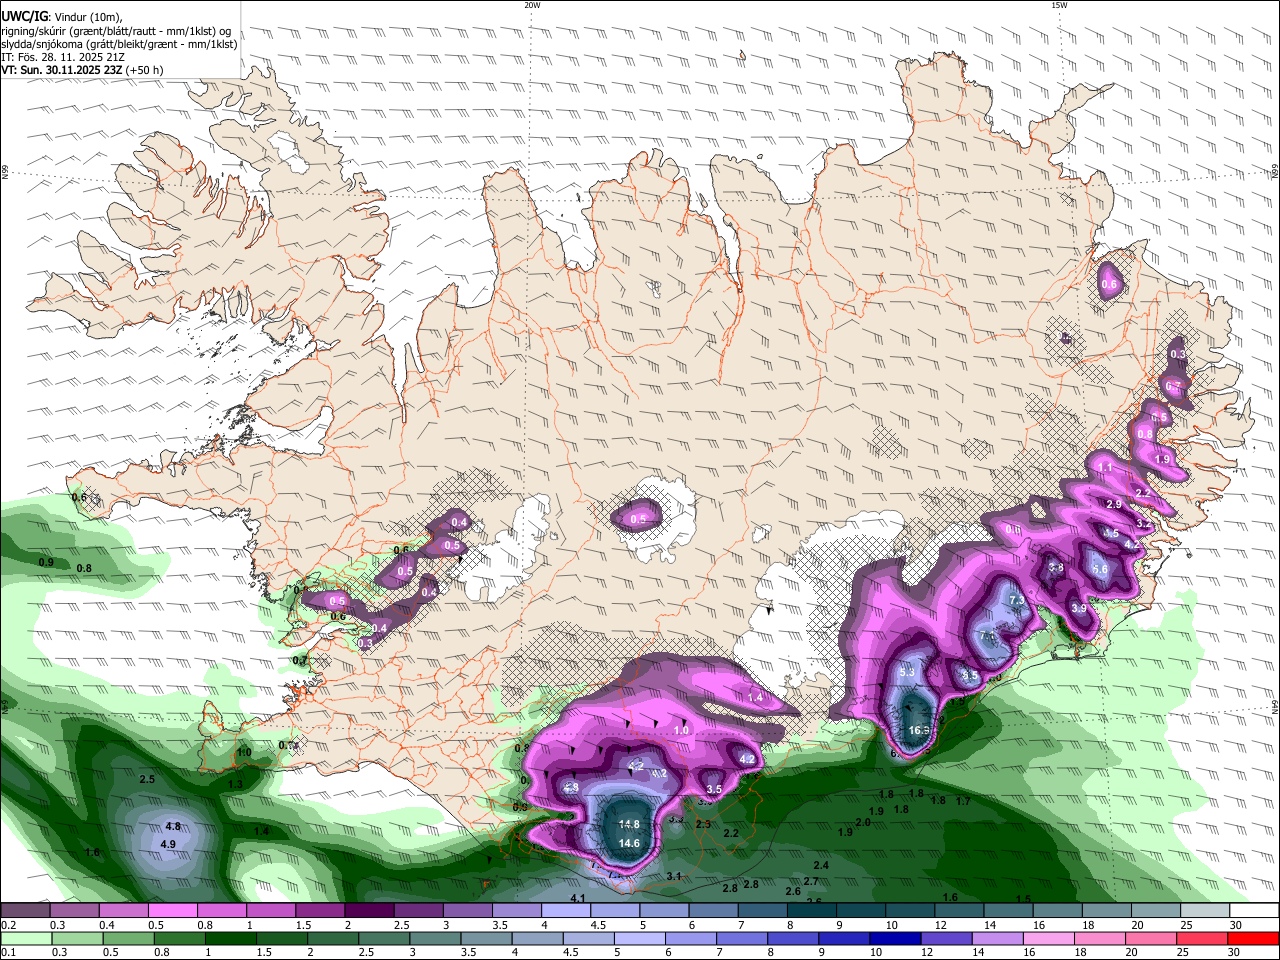
Task: Click the 'IT: Fös. 28. 11. 2025 21Z' line
Action: (x=63, y=57)
